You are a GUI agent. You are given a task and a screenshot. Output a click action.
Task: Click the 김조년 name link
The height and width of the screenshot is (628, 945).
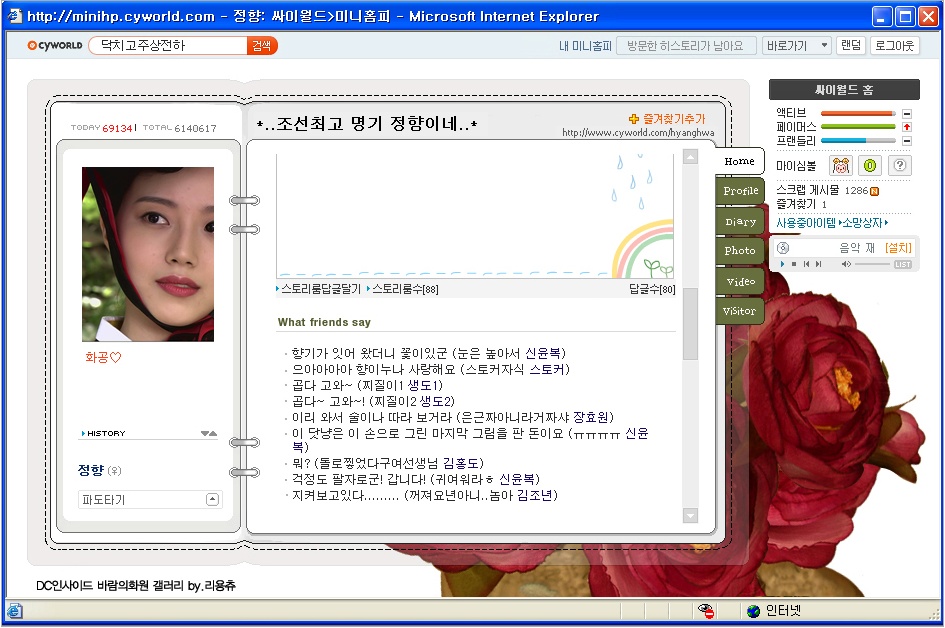535,495
